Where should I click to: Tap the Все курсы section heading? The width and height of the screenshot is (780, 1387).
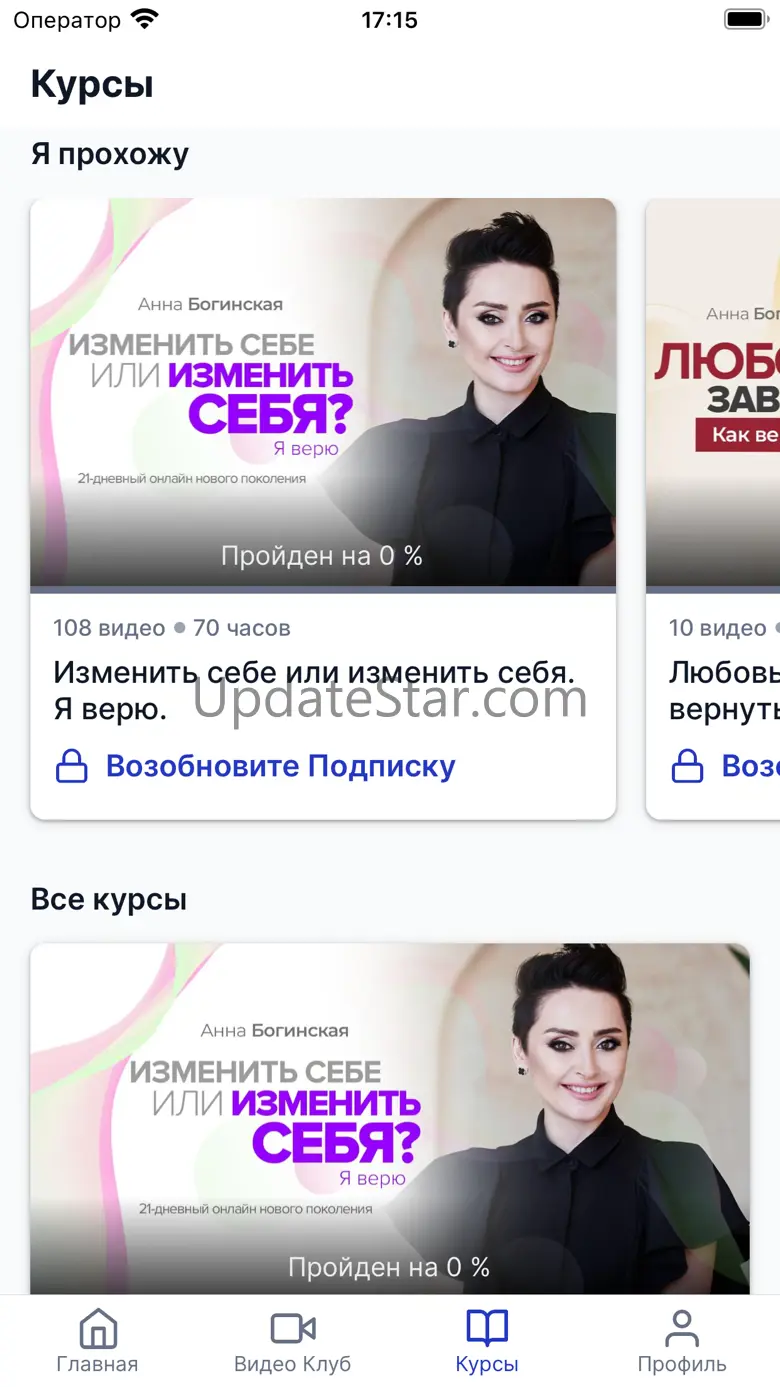(x=109, y=899)
